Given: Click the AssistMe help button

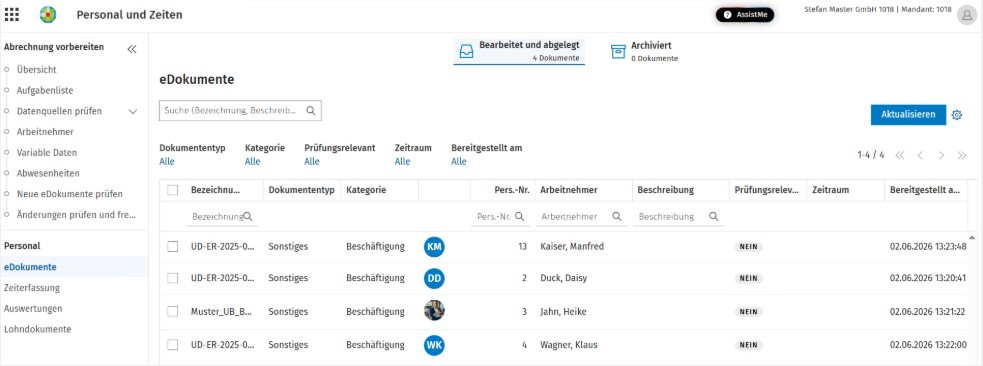Looking at the screenshot, I should (745, 14).
